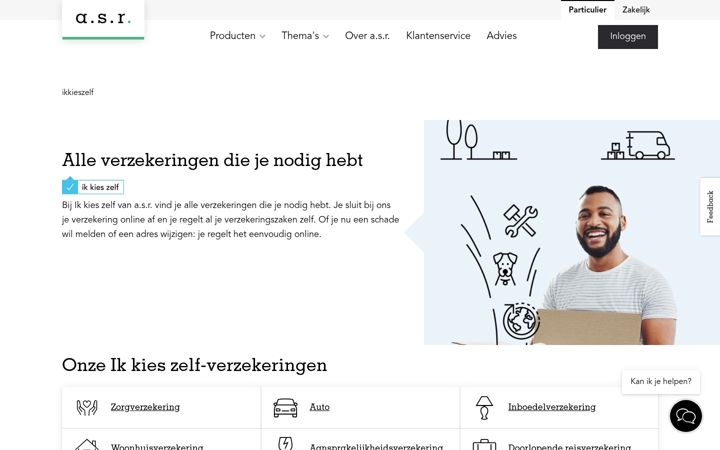Viewport: 720px width, 450px height.
Task: Click the Zorgverzekering hands-heart icon
Action: [87, 407]
